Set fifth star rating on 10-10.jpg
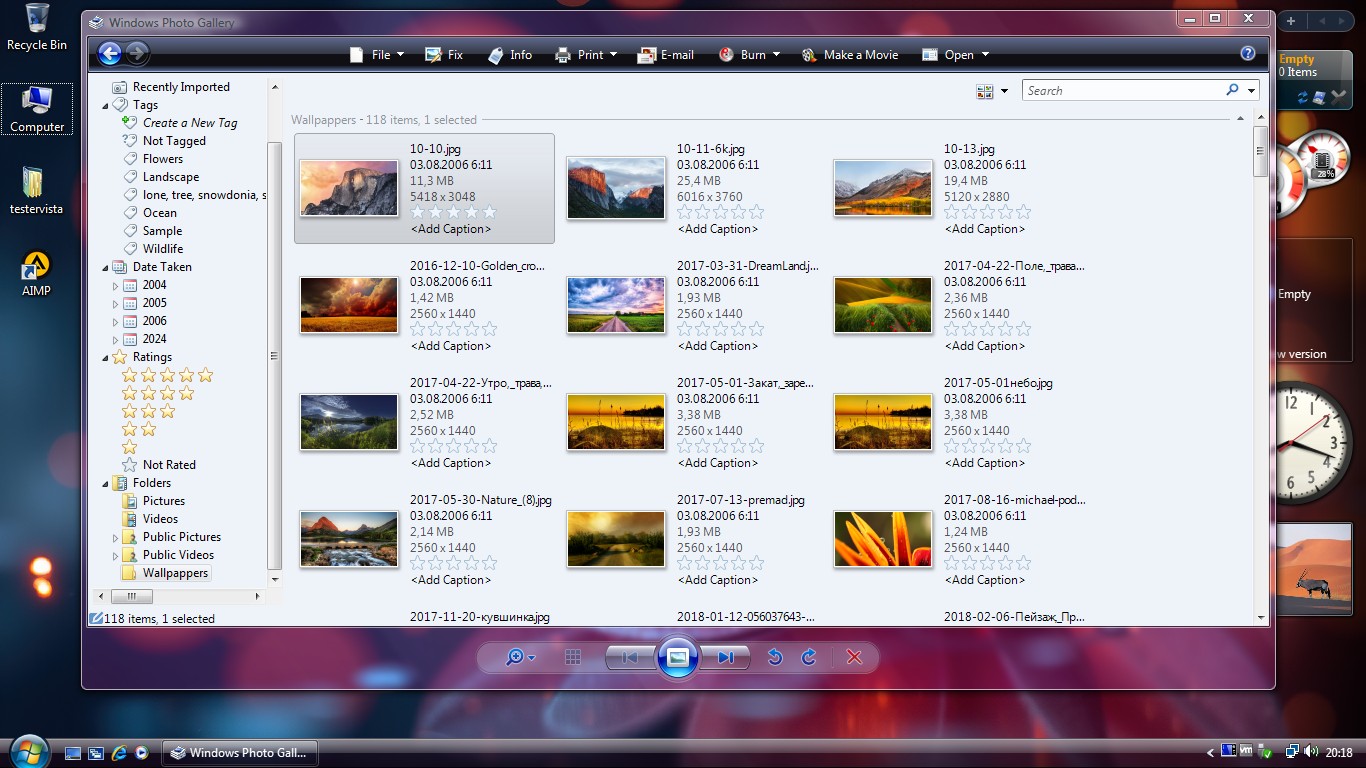The height and width of the screenshot is (768, 1366). [x=489, y=212]
